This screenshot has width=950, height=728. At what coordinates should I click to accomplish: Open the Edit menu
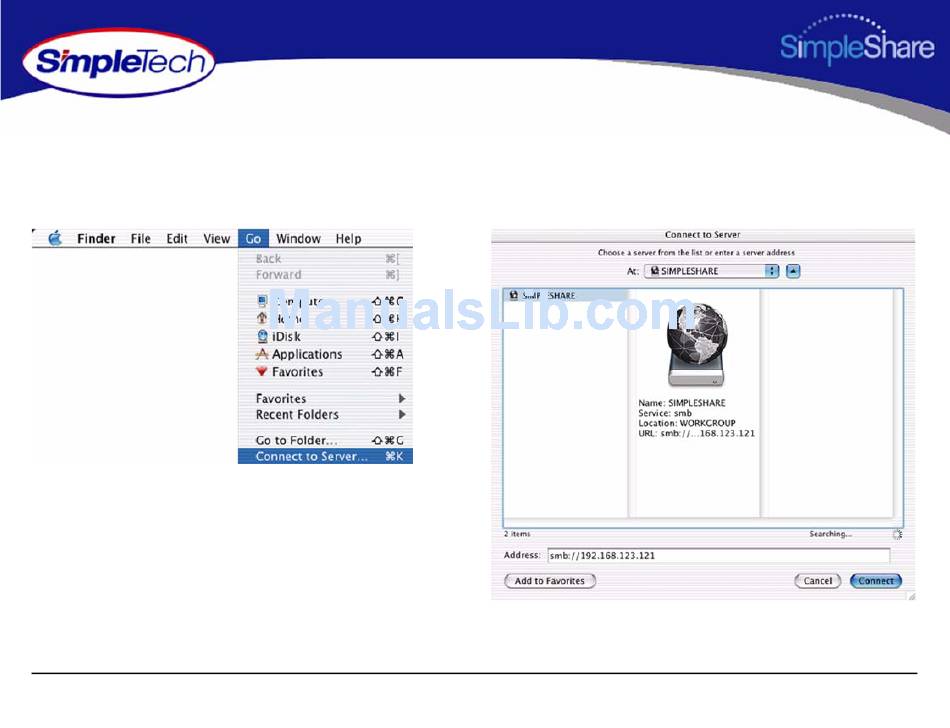[177, 239]
